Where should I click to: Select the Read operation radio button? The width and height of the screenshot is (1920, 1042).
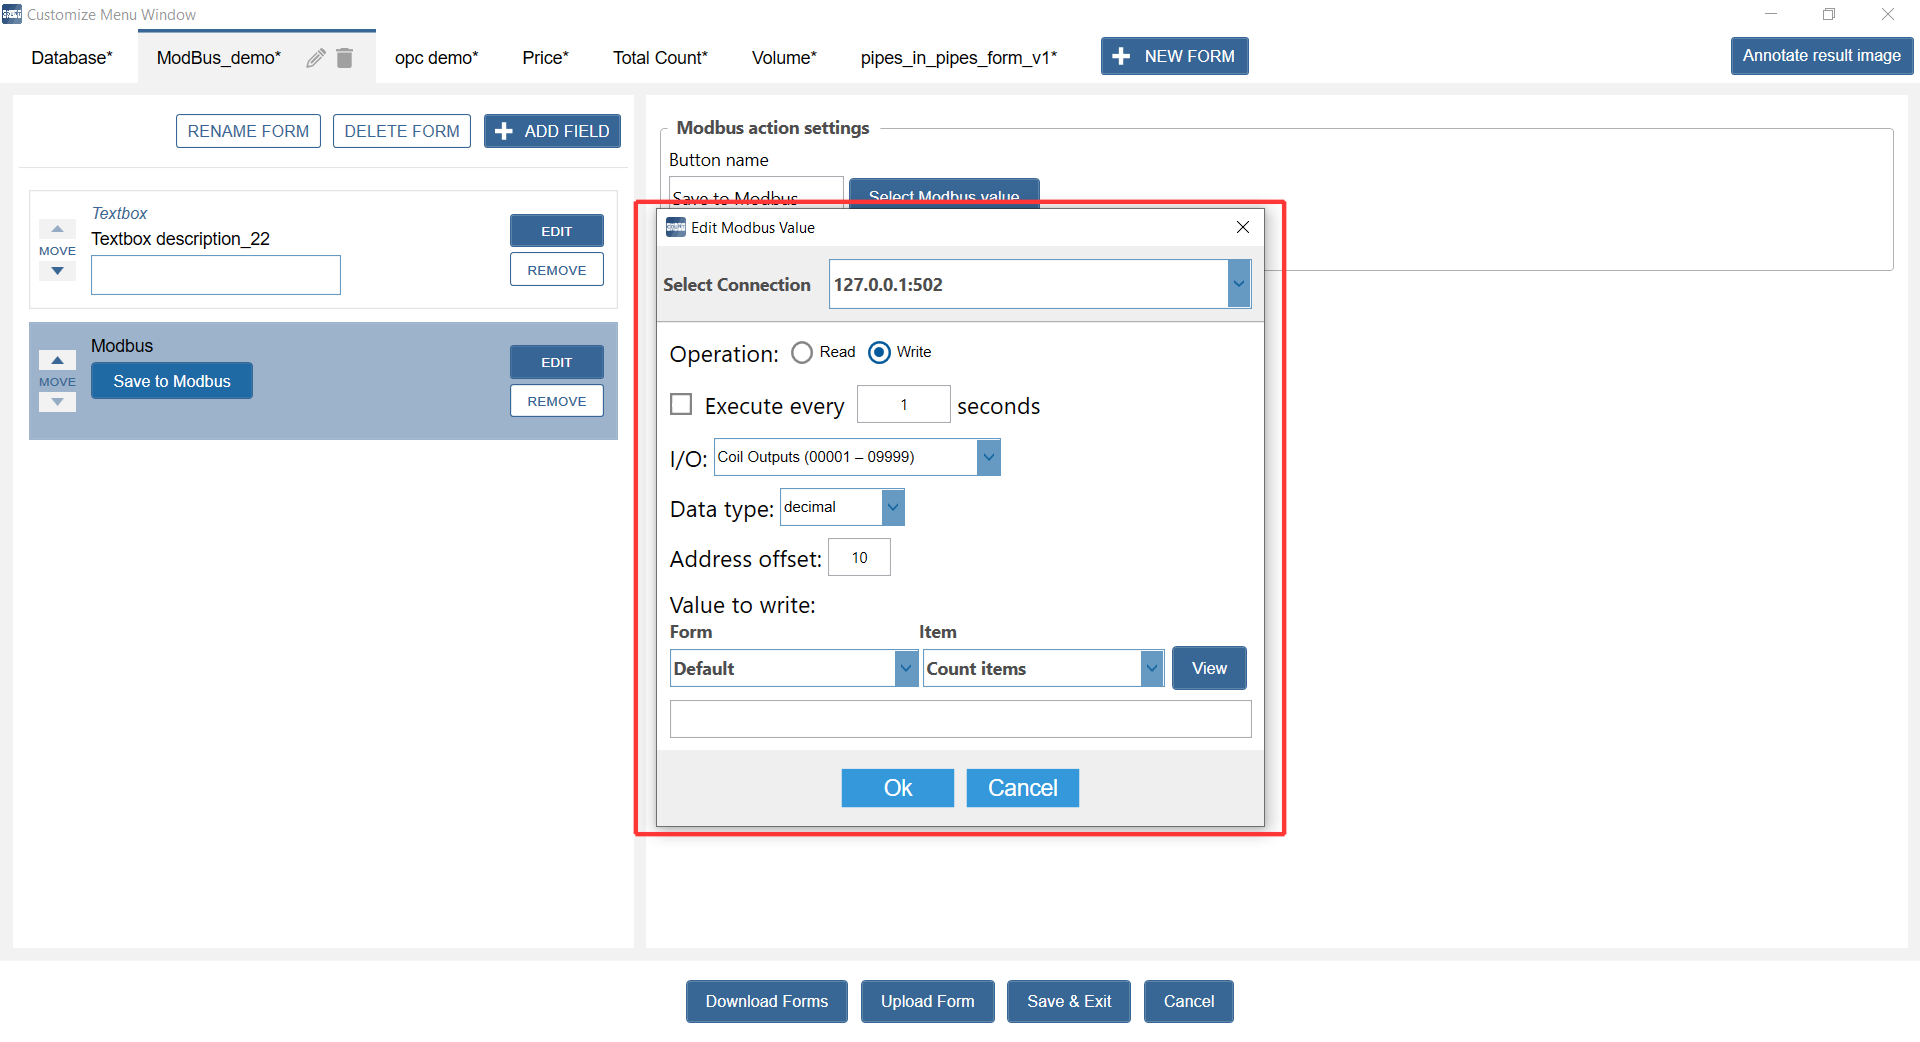(802, 353)
